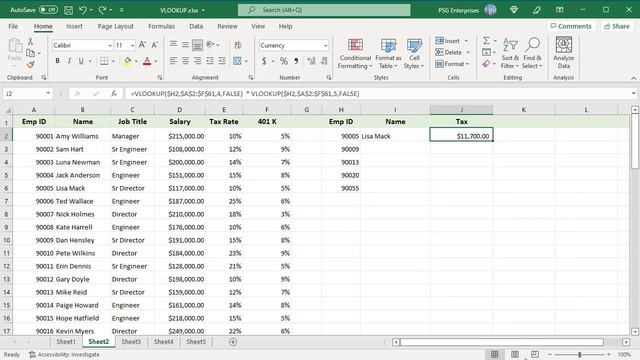The width and height of the screenshot is (640, 360).
Task: Add a new sheet with plus icon
Action: click(233, 342)
